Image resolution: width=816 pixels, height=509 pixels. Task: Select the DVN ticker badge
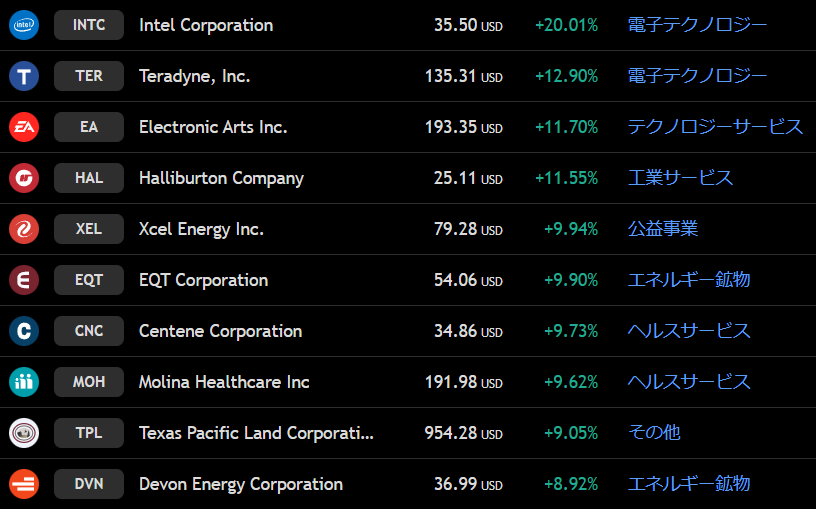pos(89,484)
